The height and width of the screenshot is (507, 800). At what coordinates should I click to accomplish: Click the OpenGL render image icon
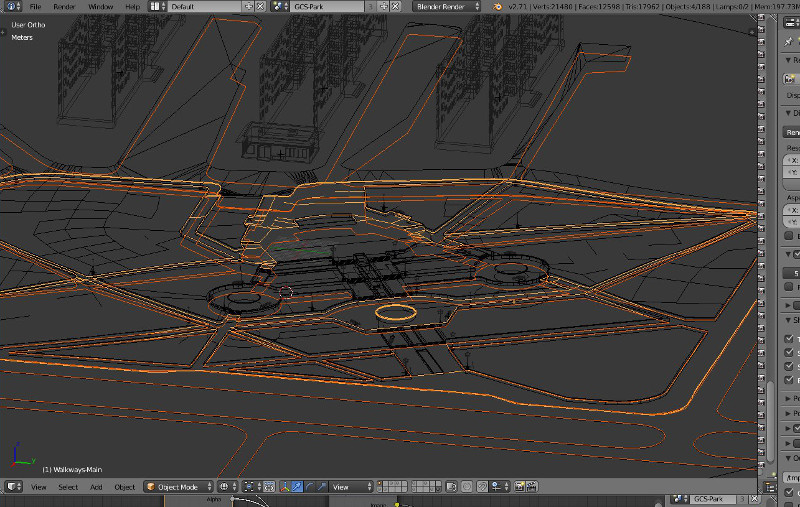pyautogui.click(x=519, y=487)
